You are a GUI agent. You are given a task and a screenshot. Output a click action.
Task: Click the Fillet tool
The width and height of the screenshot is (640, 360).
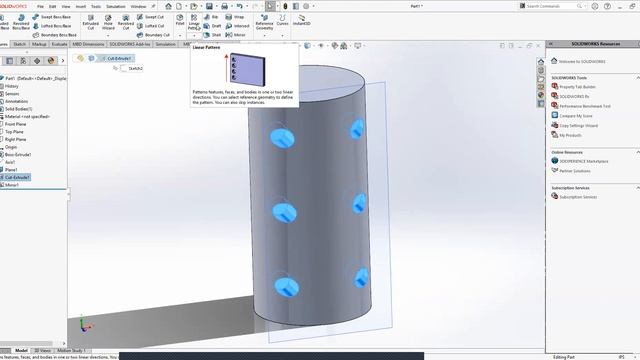click(180, 20)
